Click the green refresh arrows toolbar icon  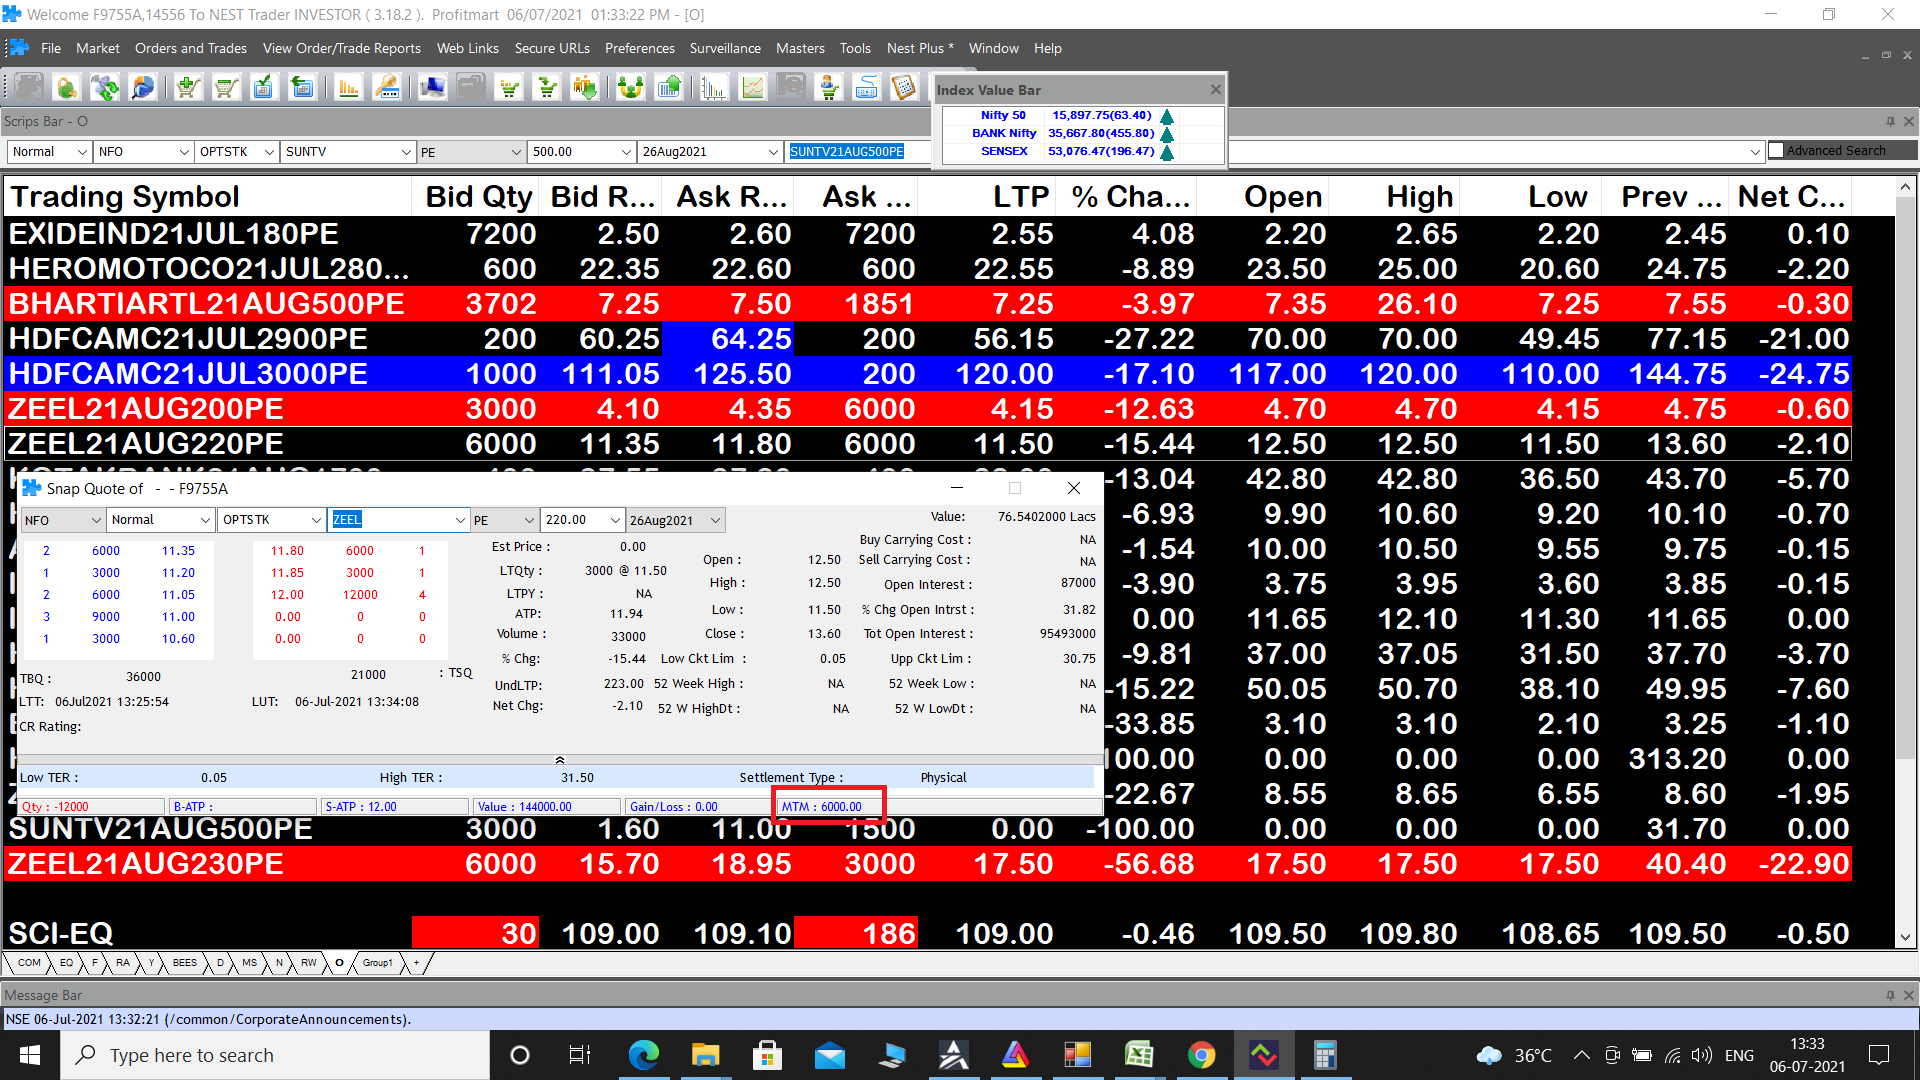(x=105, y=88)
